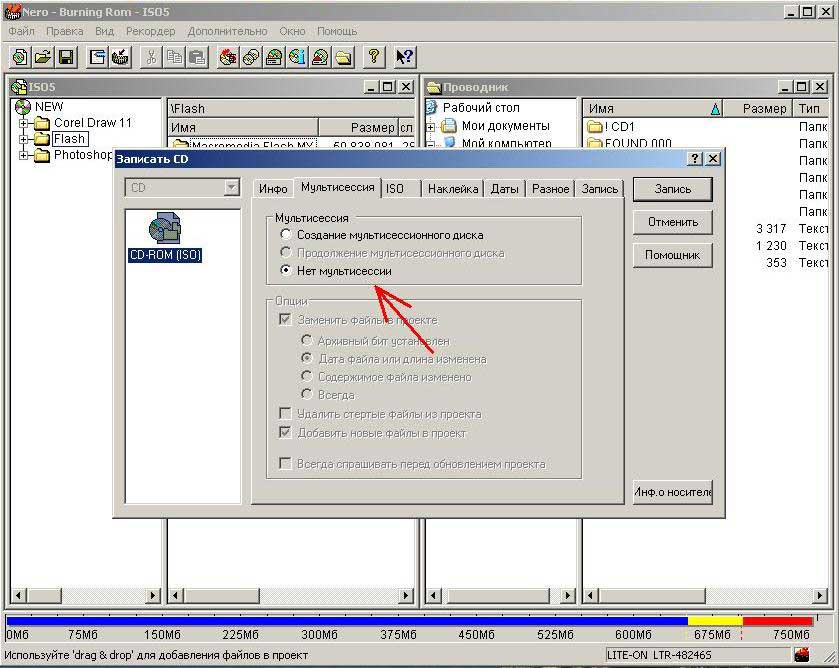Open the Дополнительно menu

227,31
